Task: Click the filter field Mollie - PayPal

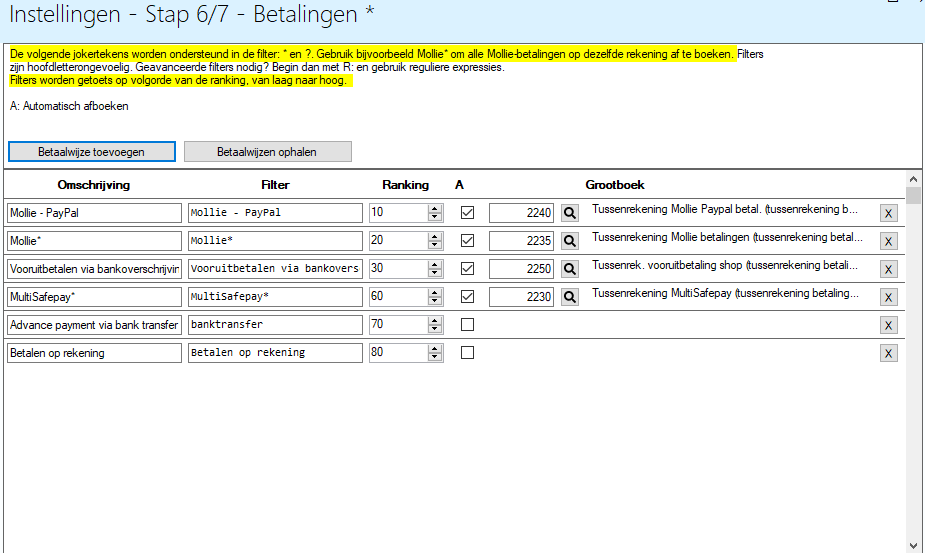Action: pyautogui.click(x=275, y=213)
